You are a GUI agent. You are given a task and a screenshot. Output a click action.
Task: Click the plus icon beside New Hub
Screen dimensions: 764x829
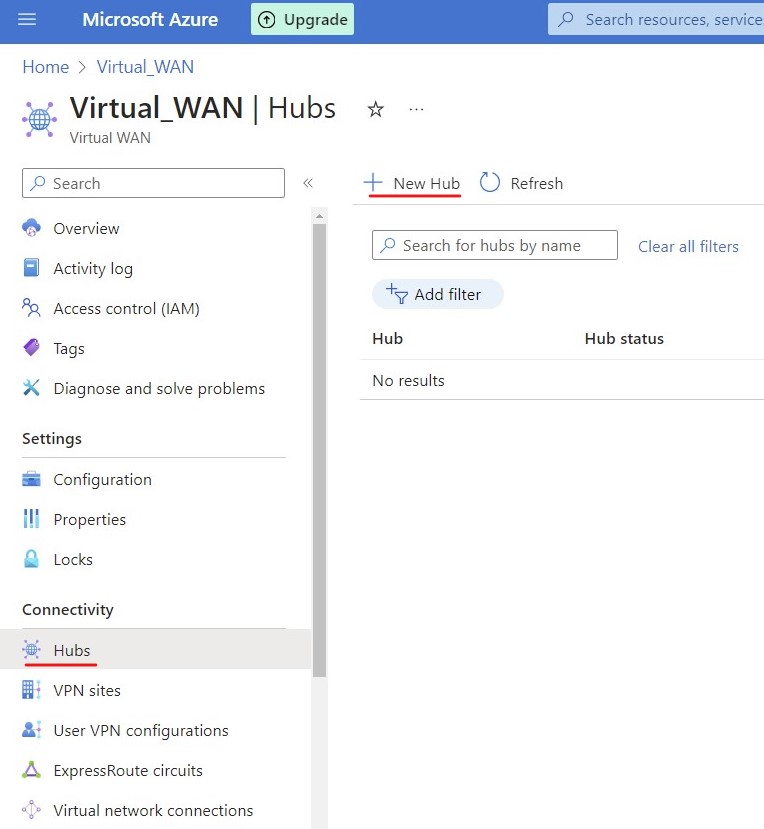tap(373, 182)
